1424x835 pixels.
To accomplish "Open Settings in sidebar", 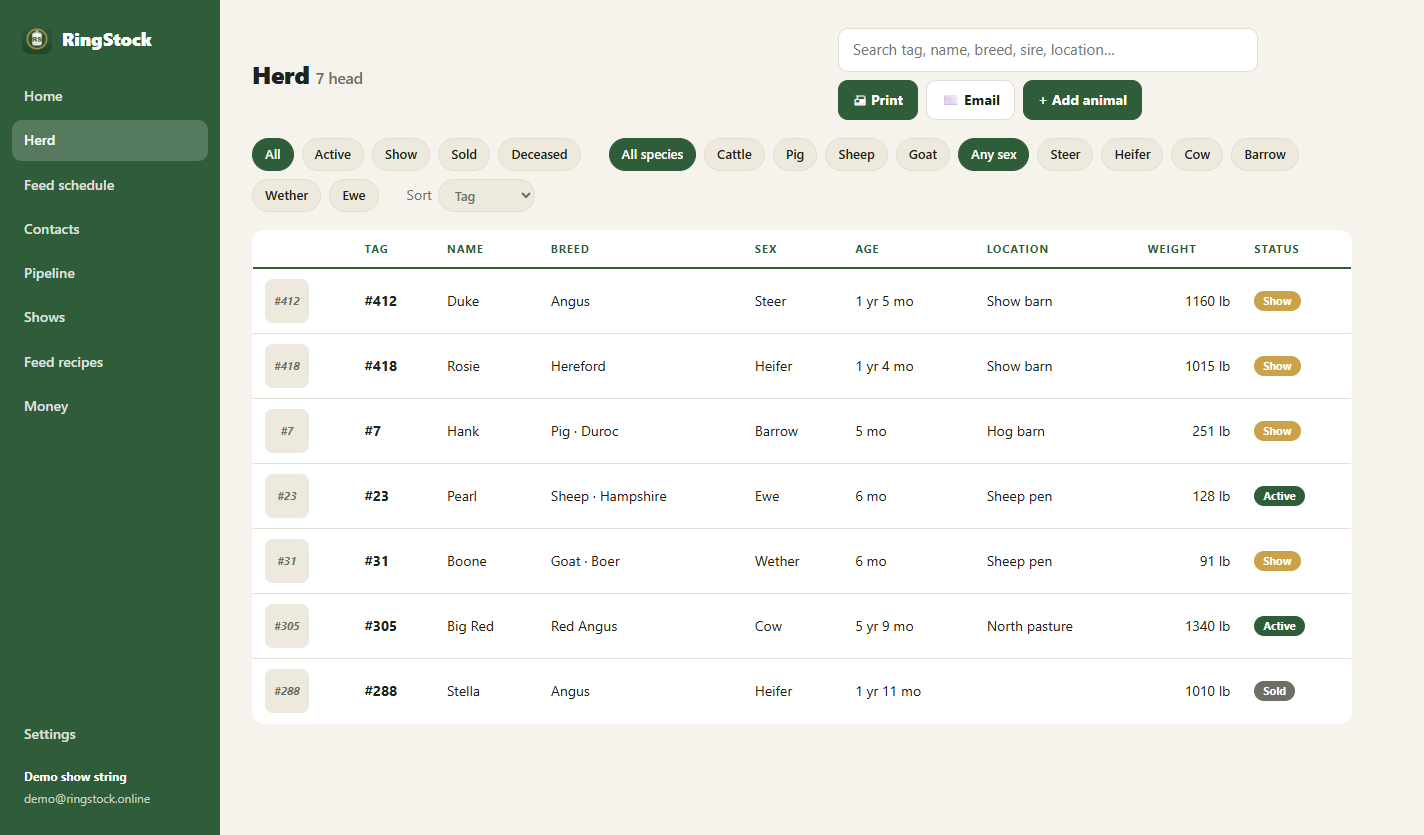I will click(x=110, y=734).
